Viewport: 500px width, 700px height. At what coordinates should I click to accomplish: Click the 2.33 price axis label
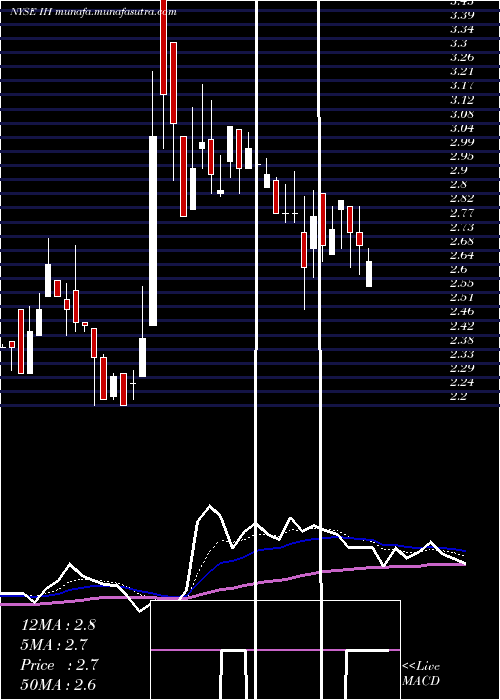pyautogui.click(x=462, y=354)
